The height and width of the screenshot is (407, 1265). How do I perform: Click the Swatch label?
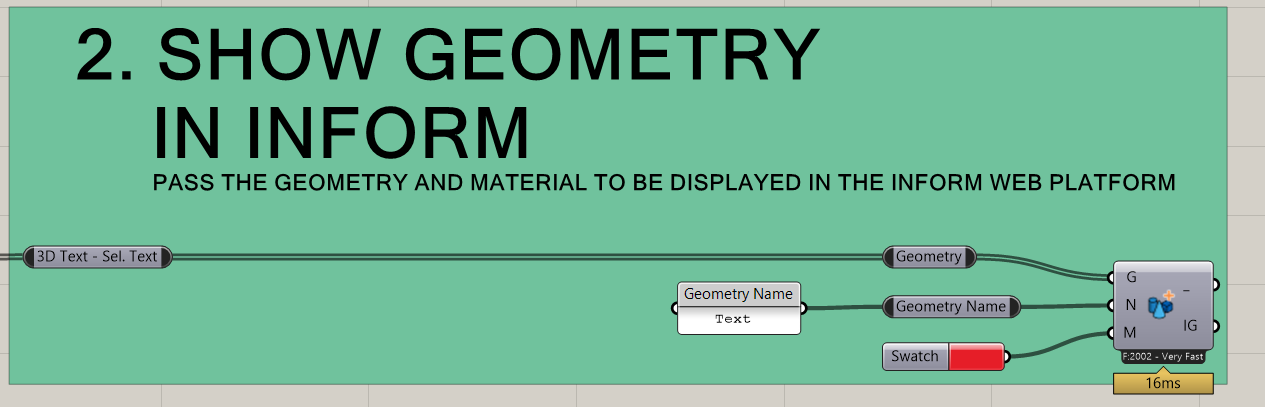click(915, 357)
